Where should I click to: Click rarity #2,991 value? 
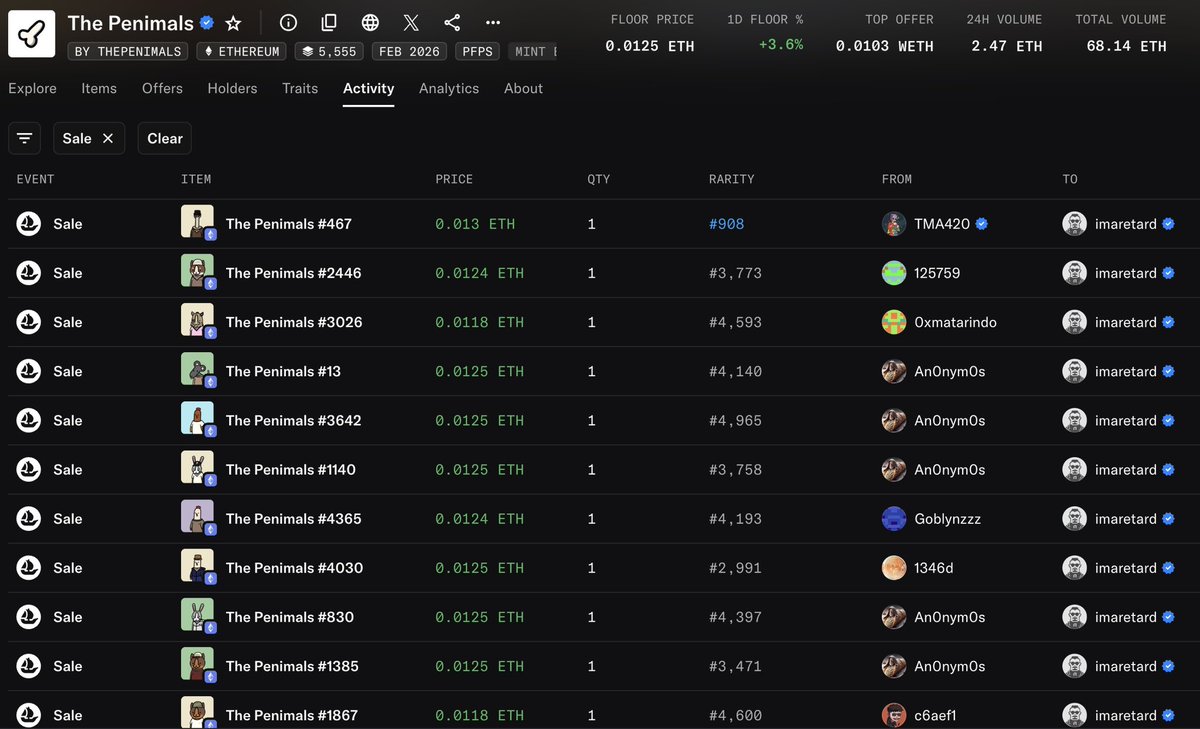(735, 568)
